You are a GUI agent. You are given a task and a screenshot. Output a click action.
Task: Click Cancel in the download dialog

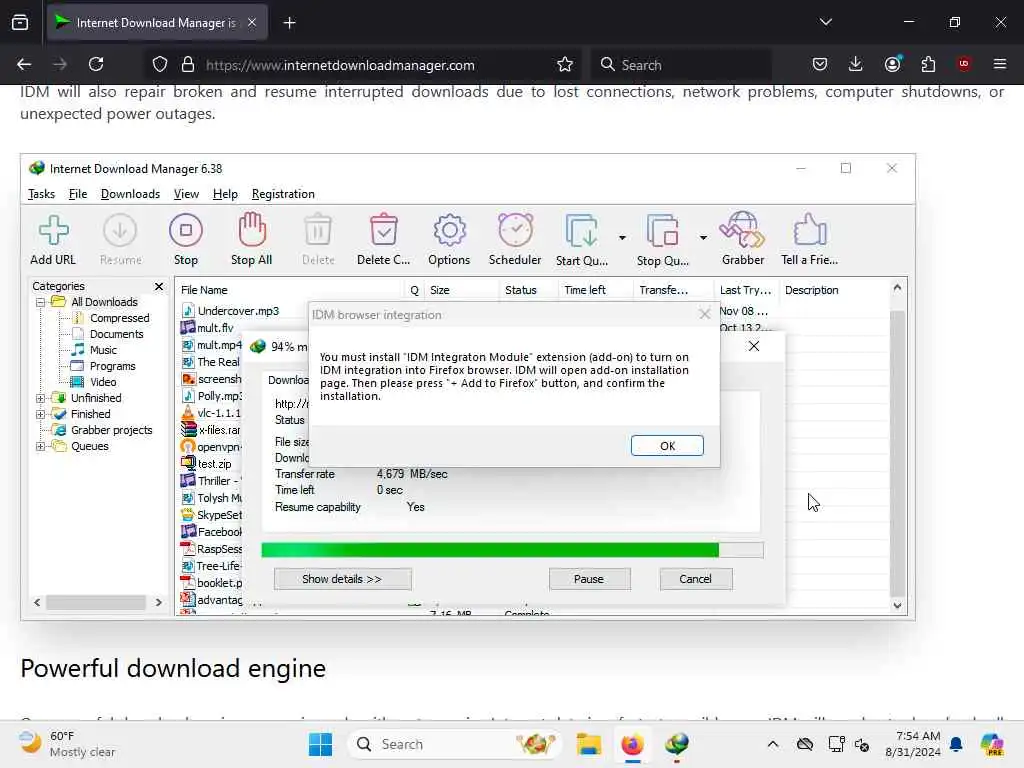(696, 579)
